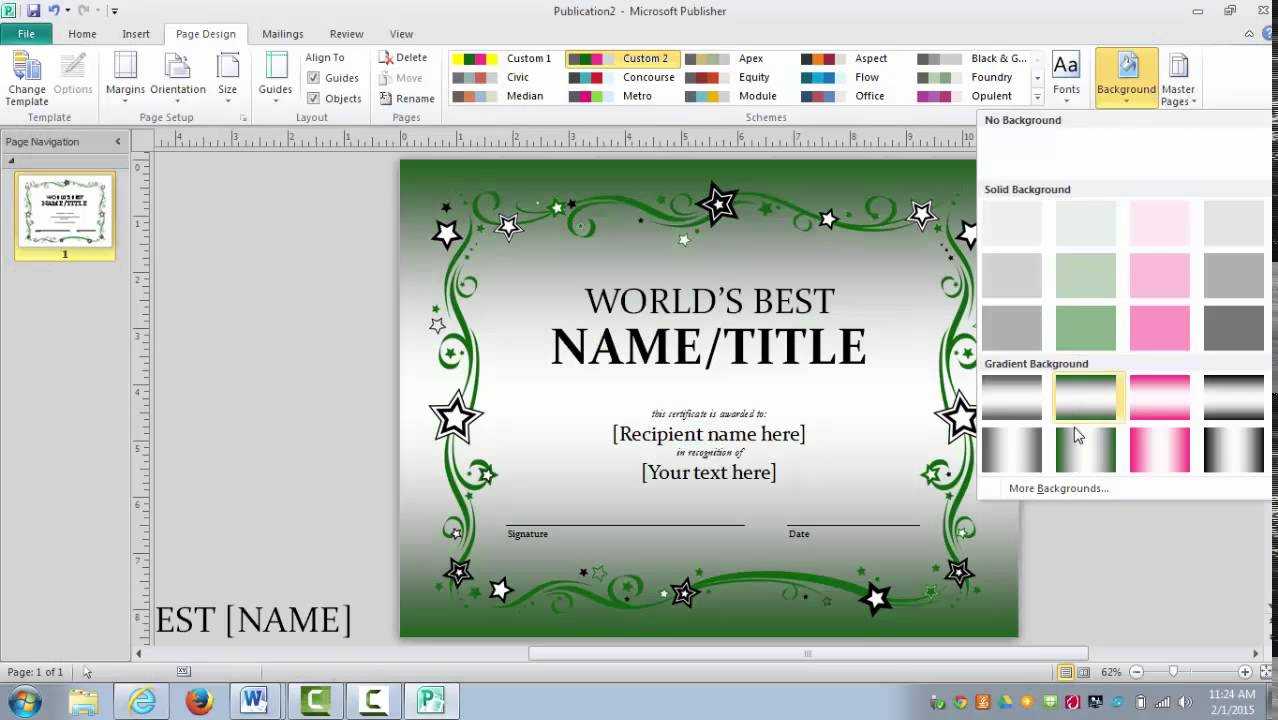
Task: Click the Delete page icon
Action: 386,58
